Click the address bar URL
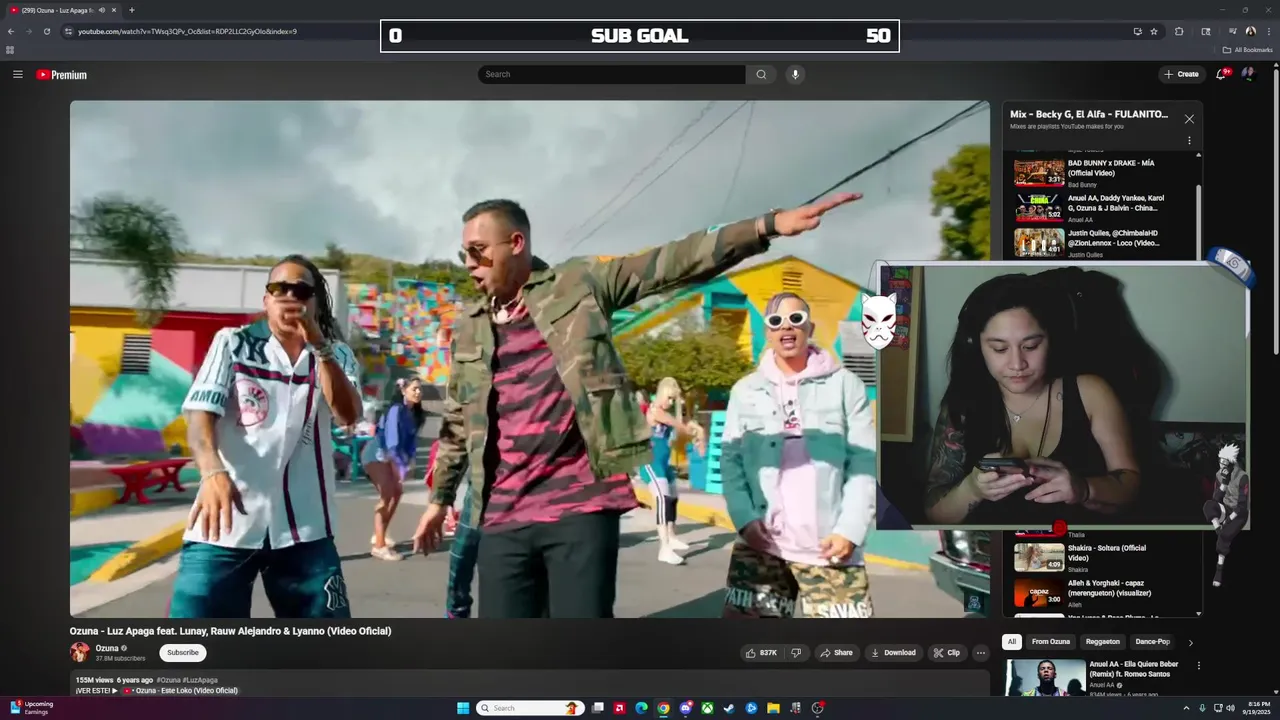The height and width of the screenshot is (720, 1280). click(x=187, y=31)
